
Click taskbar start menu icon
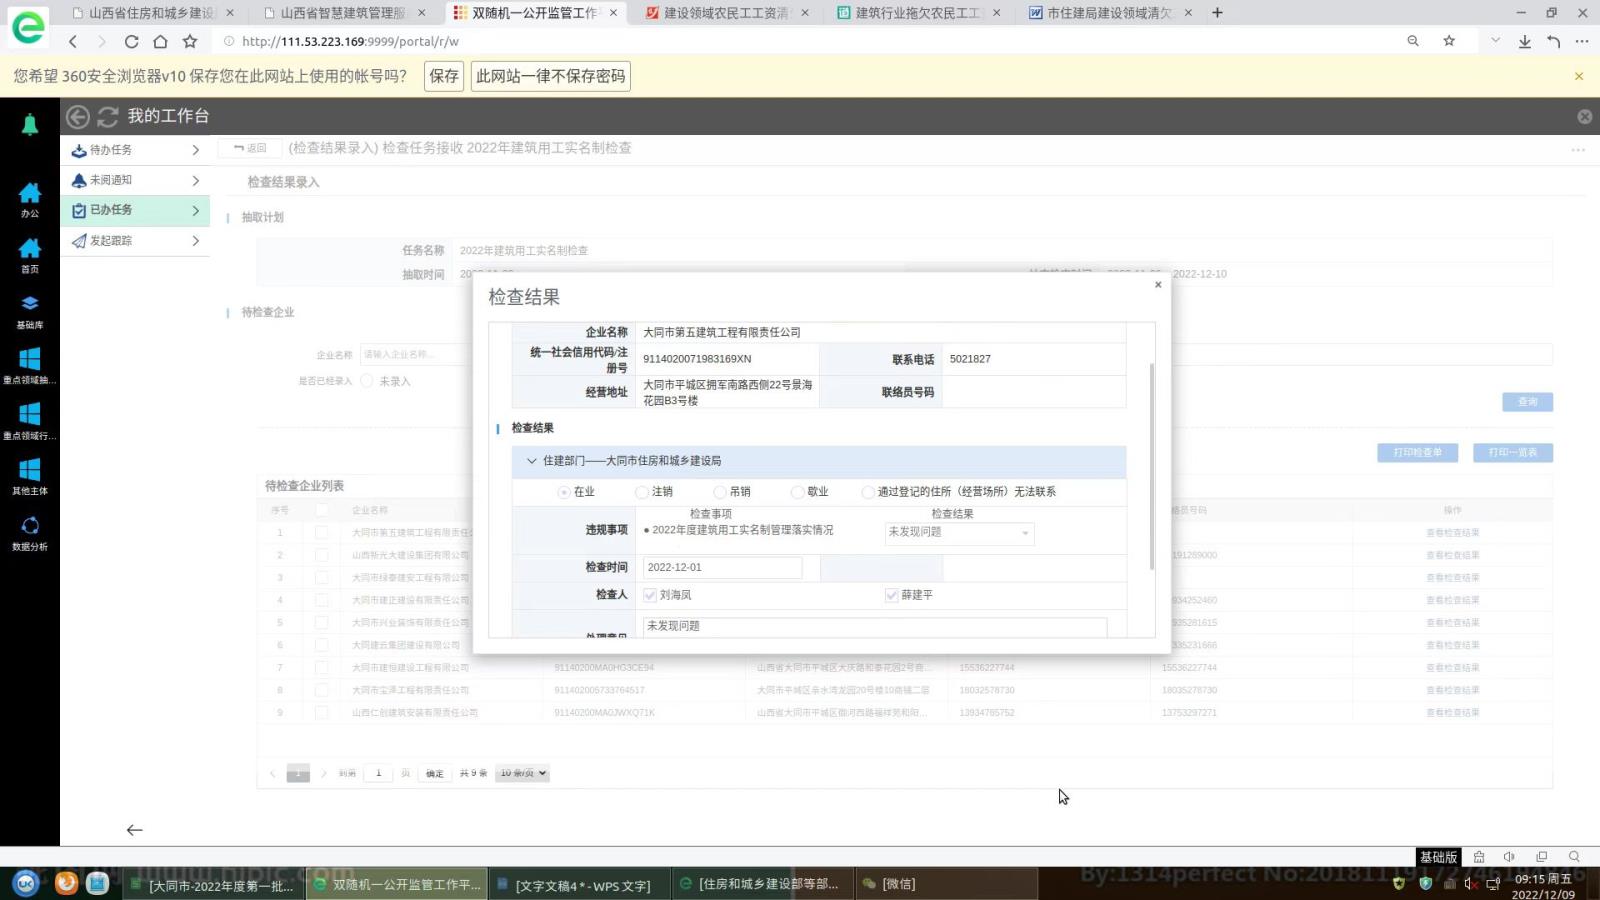[26, 883]
